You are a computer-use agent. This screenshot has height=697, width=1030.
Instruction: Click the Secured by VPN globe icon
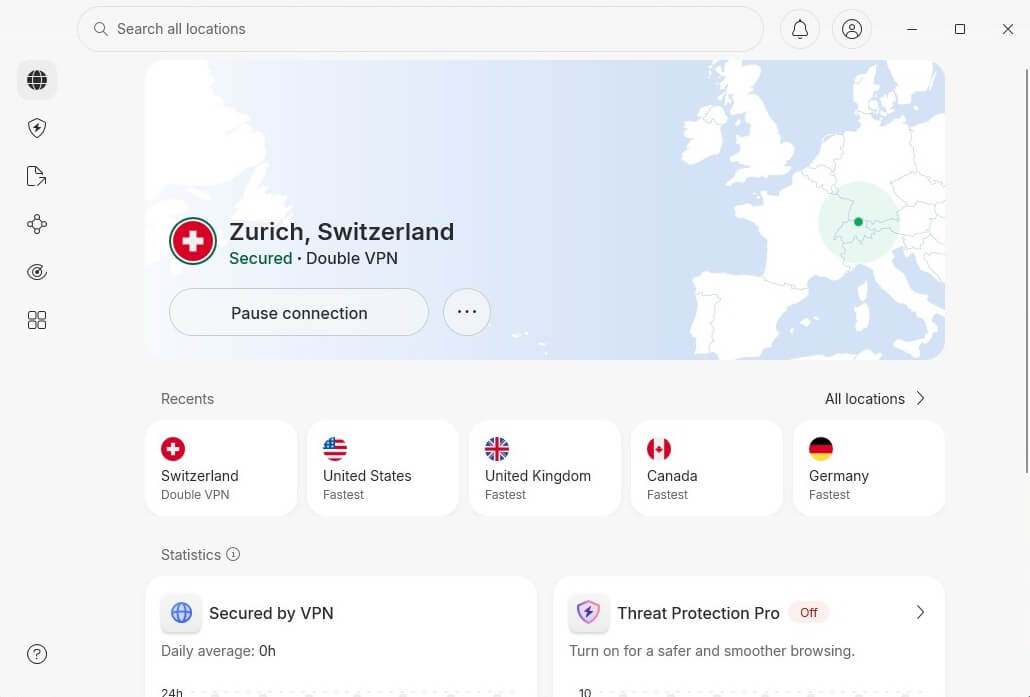click(181, 613)
